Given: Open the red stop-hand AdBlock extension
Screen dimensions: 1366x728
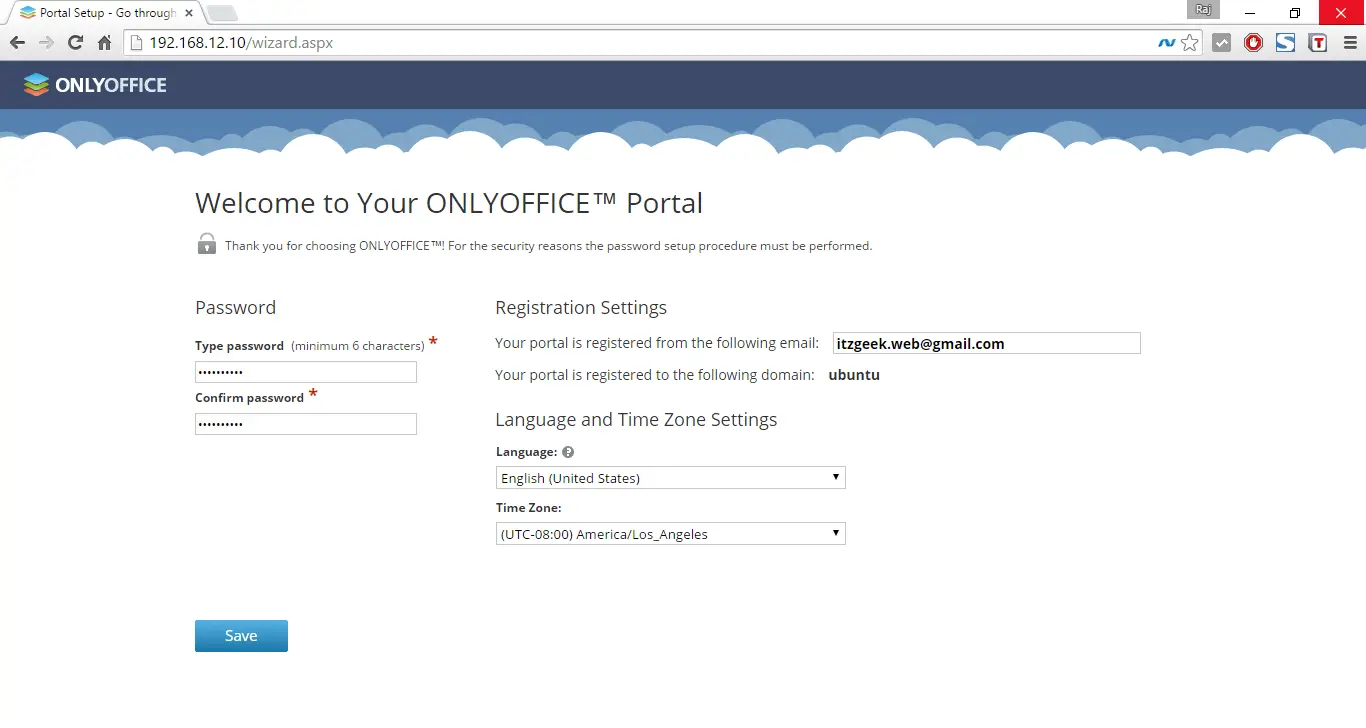Looking at the screenshot, I should pos(1254,43).
